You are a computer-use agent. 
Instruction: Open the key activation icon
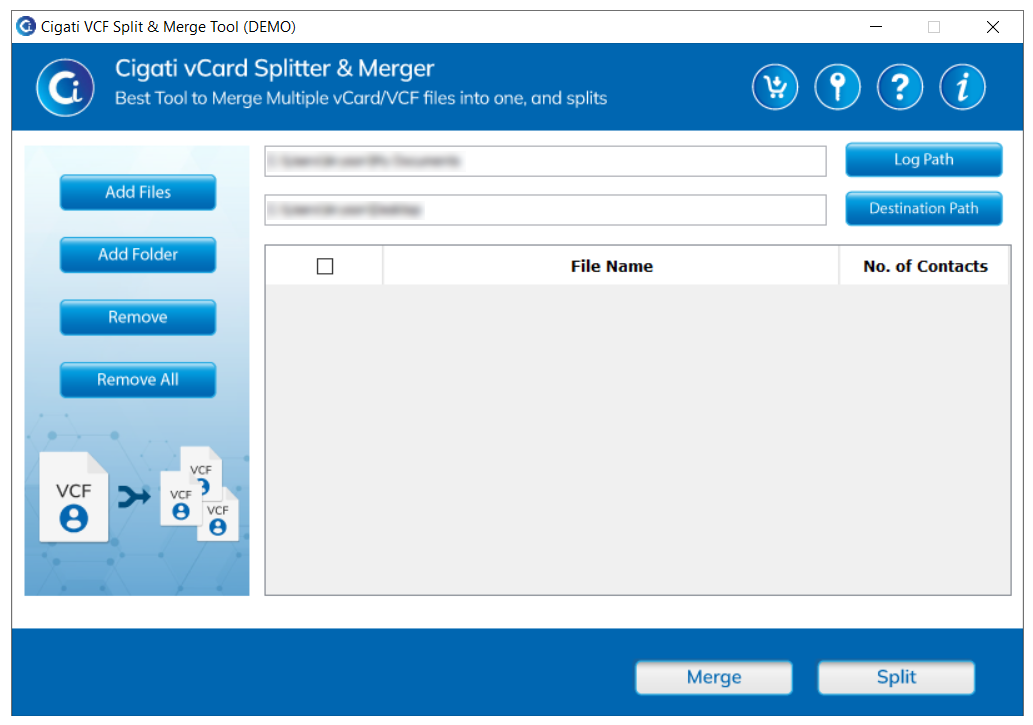[x=837, y=87]
